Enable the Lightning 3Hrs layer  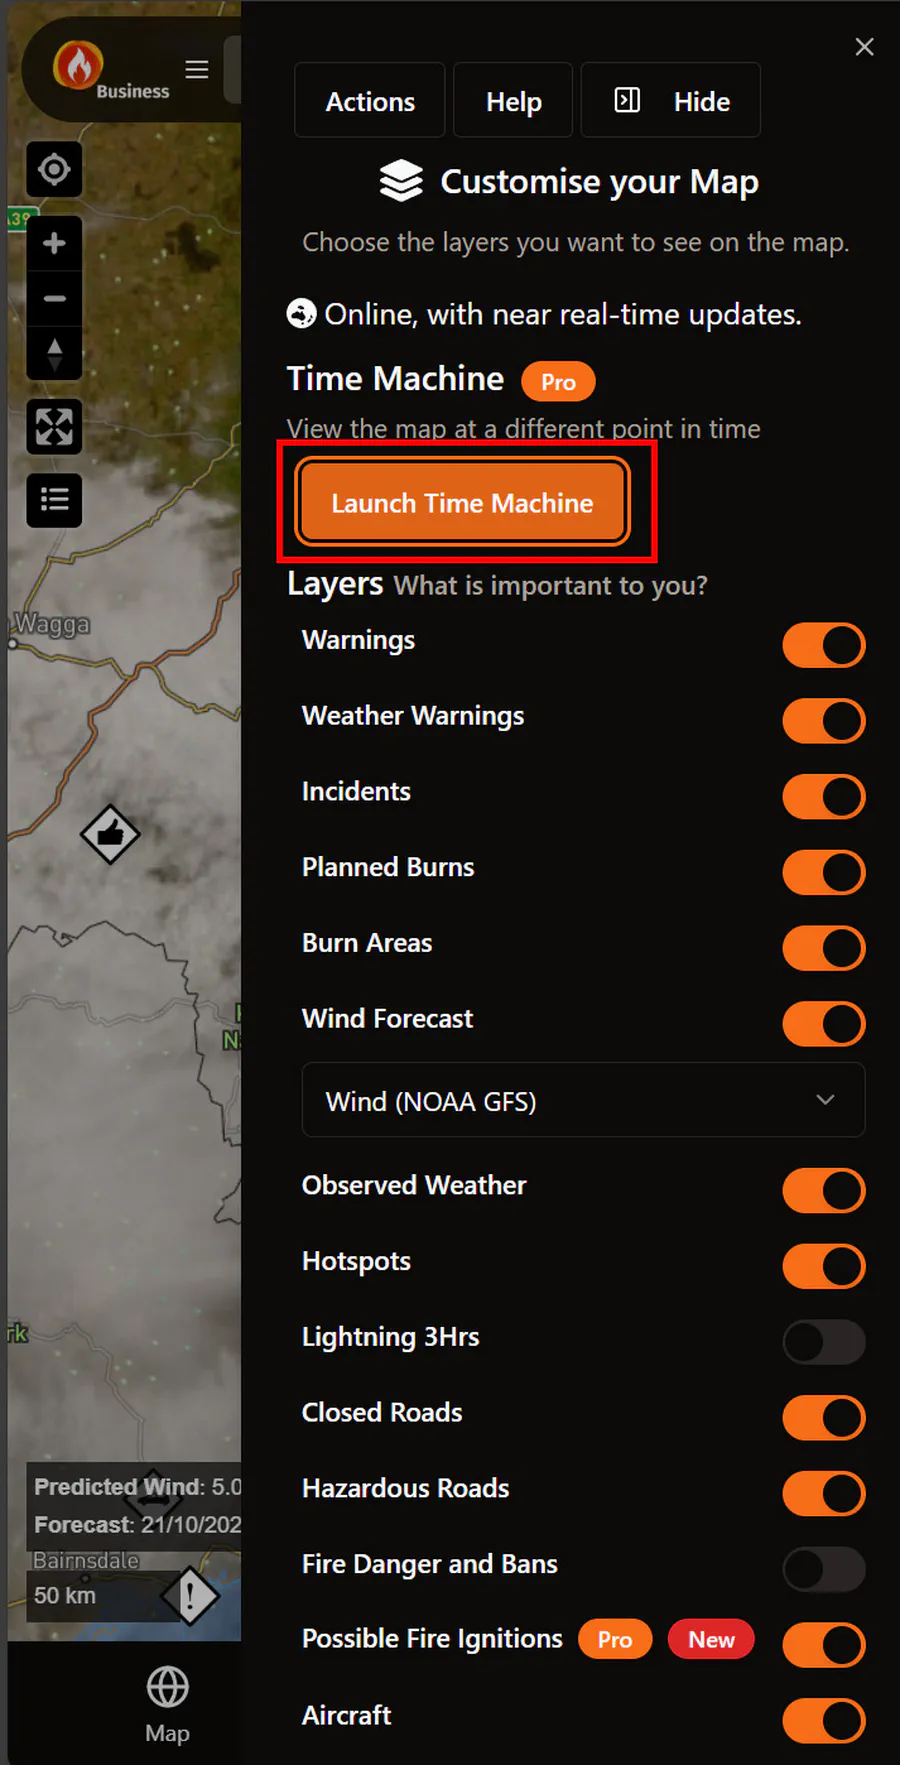[x=823, y=1342]
